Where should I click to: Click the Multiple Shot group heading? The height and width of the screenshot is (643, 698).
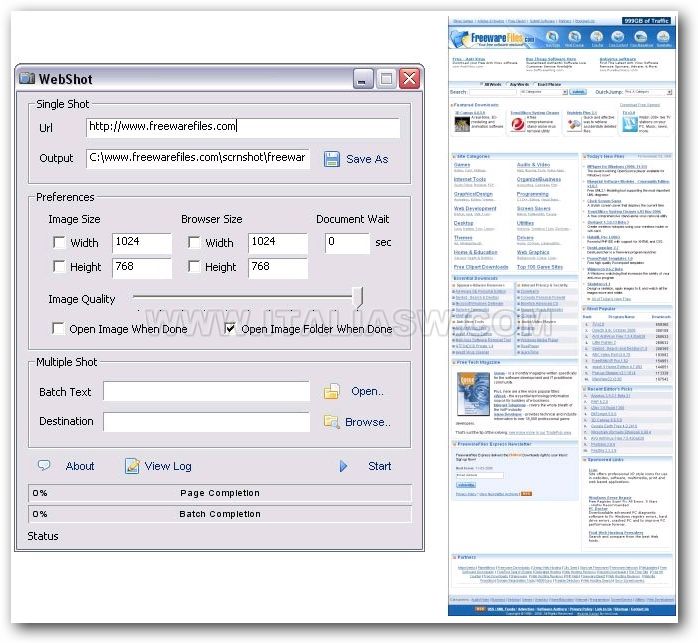66,362
